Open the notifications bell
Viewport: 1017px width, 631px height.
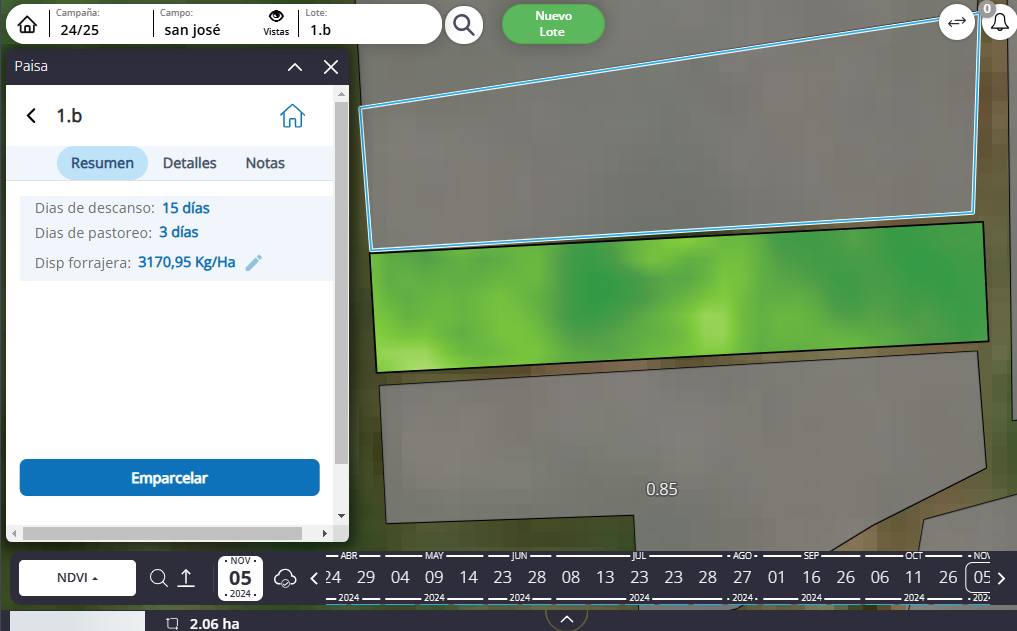click(x=999, y=23)
